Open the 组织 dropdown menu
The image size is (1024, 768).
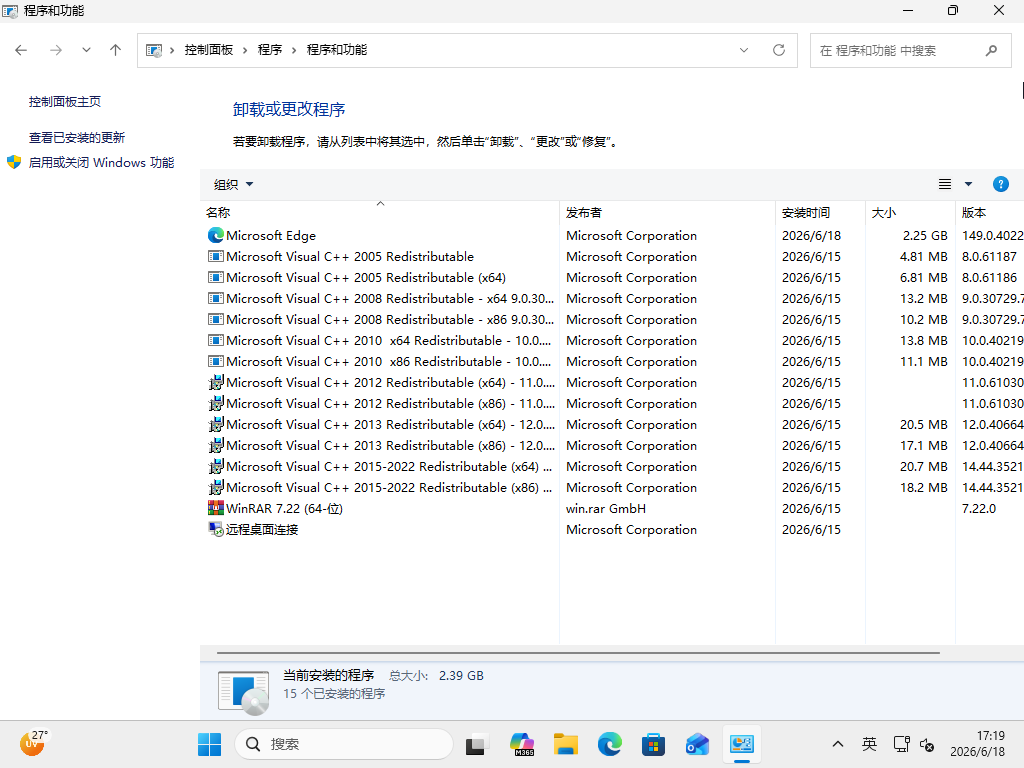coord(233,185)
